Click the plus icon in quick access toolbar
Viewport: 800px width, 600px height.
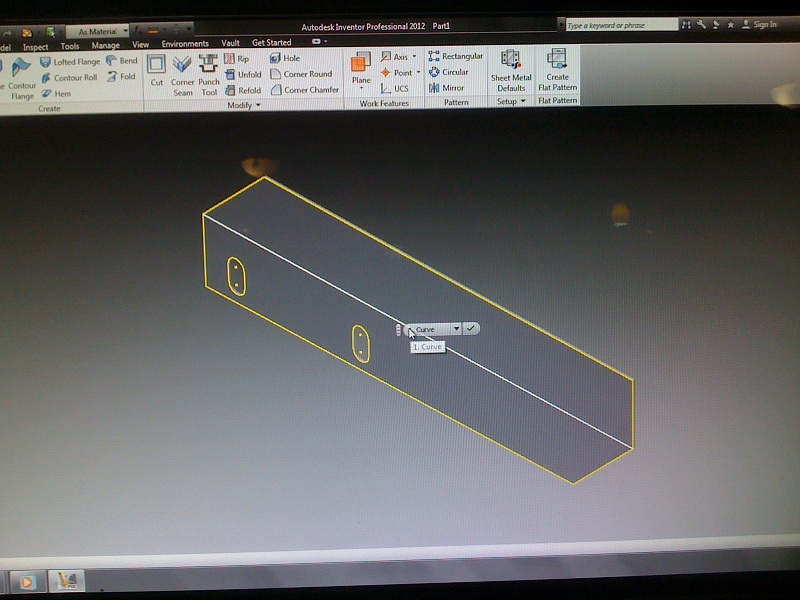point(176,31)
